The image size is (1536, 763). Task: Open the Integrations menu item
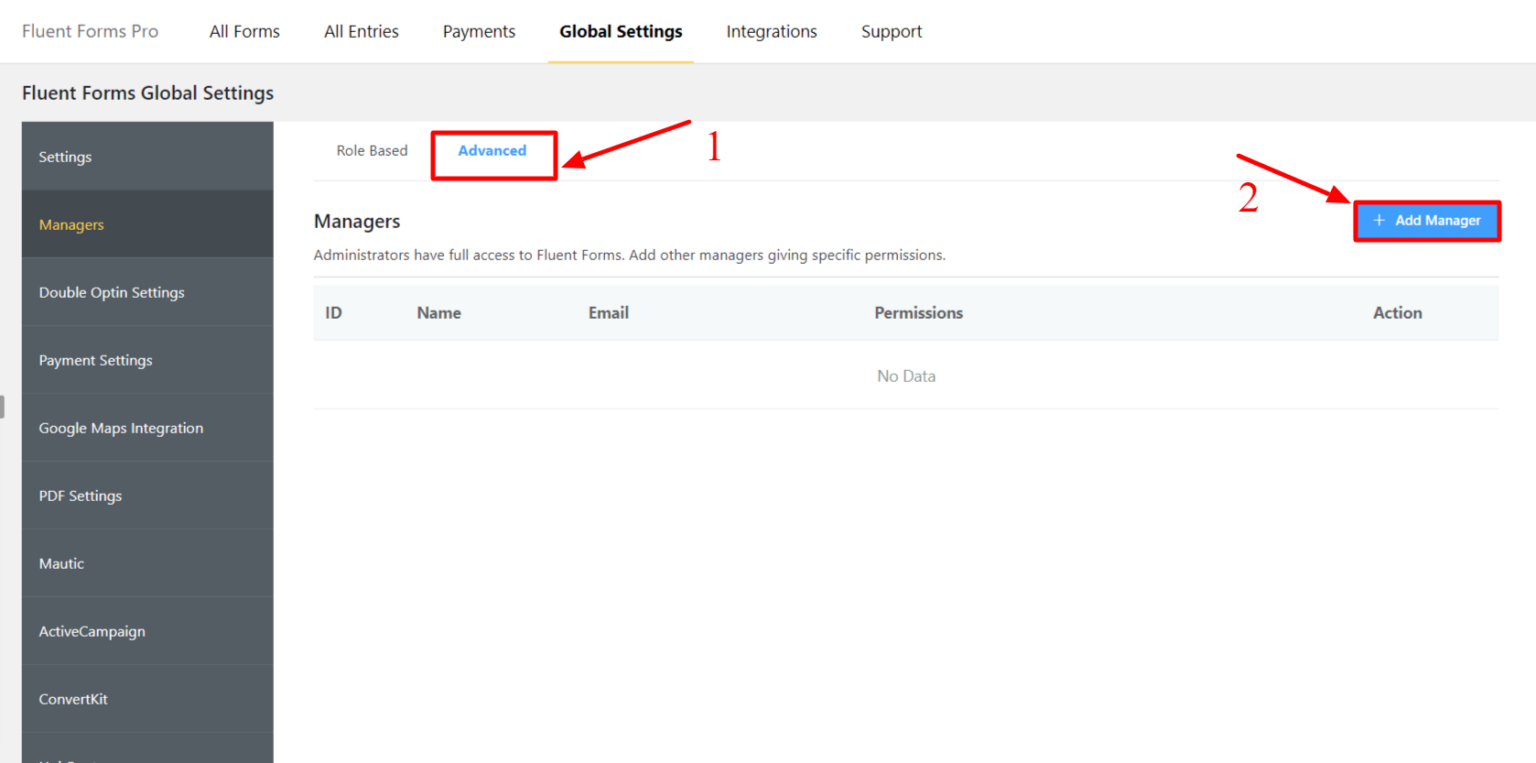tap(771, 31)
